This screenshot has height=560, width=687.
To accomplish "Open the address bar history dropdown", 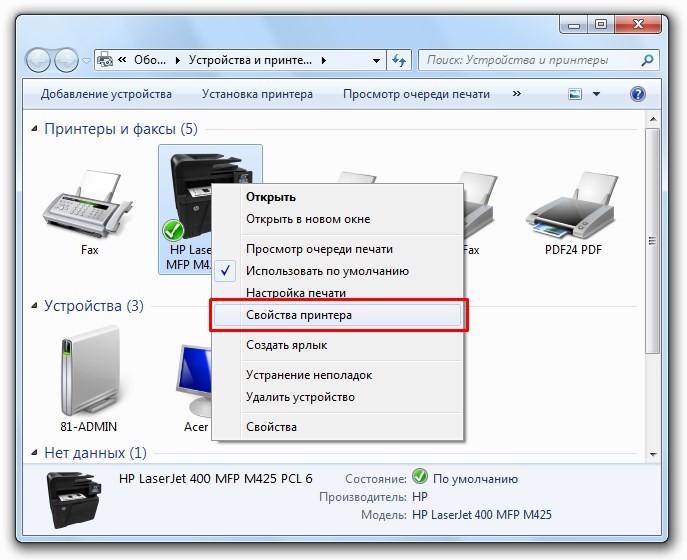I will point(376,60).
